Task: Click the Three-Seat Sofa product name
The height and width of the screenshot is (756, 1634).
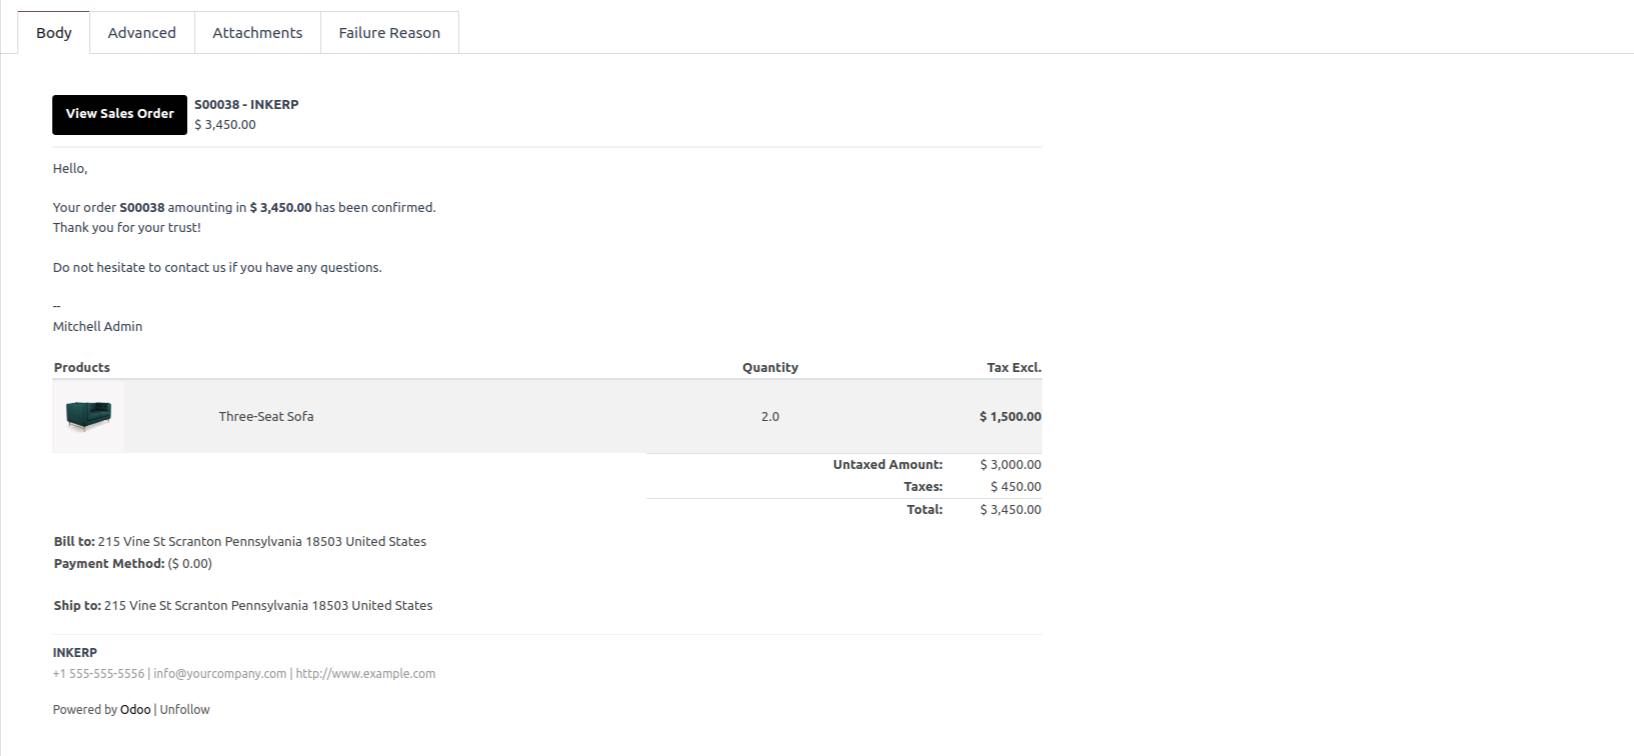Action: tap(266, 417)
